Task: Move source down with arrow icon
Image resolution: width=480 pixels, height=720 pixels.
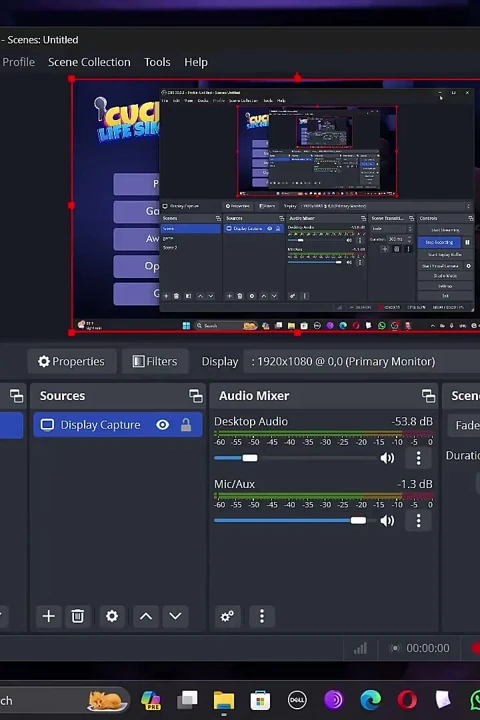Action: pos(175,616)
